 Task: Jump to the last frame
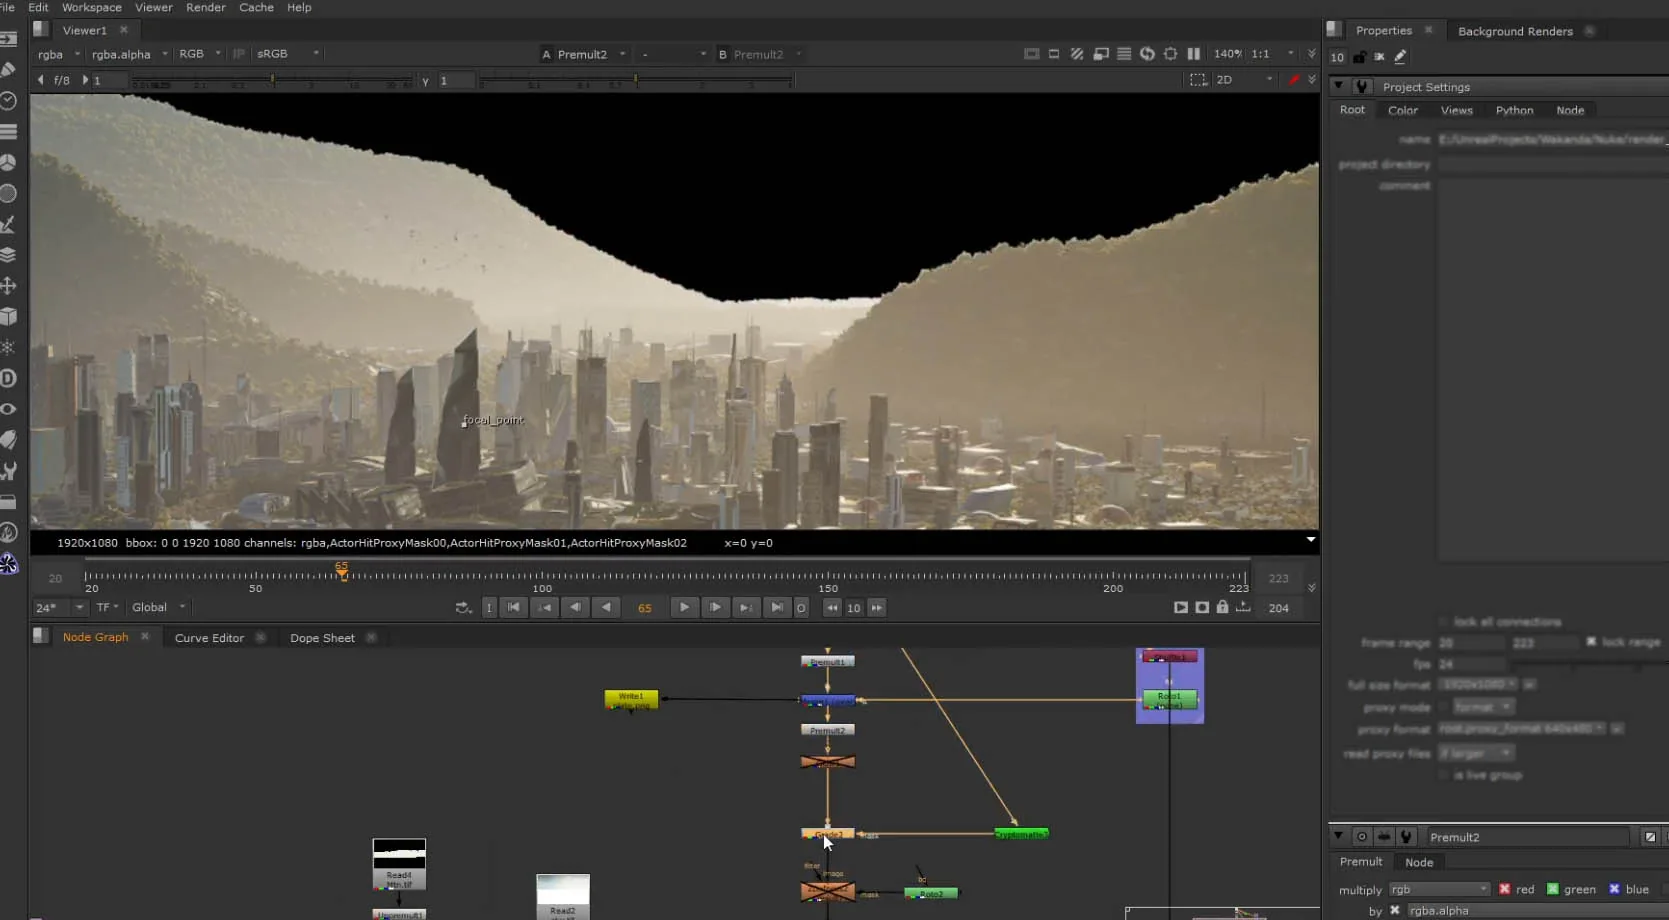click(x=777, y=607)
